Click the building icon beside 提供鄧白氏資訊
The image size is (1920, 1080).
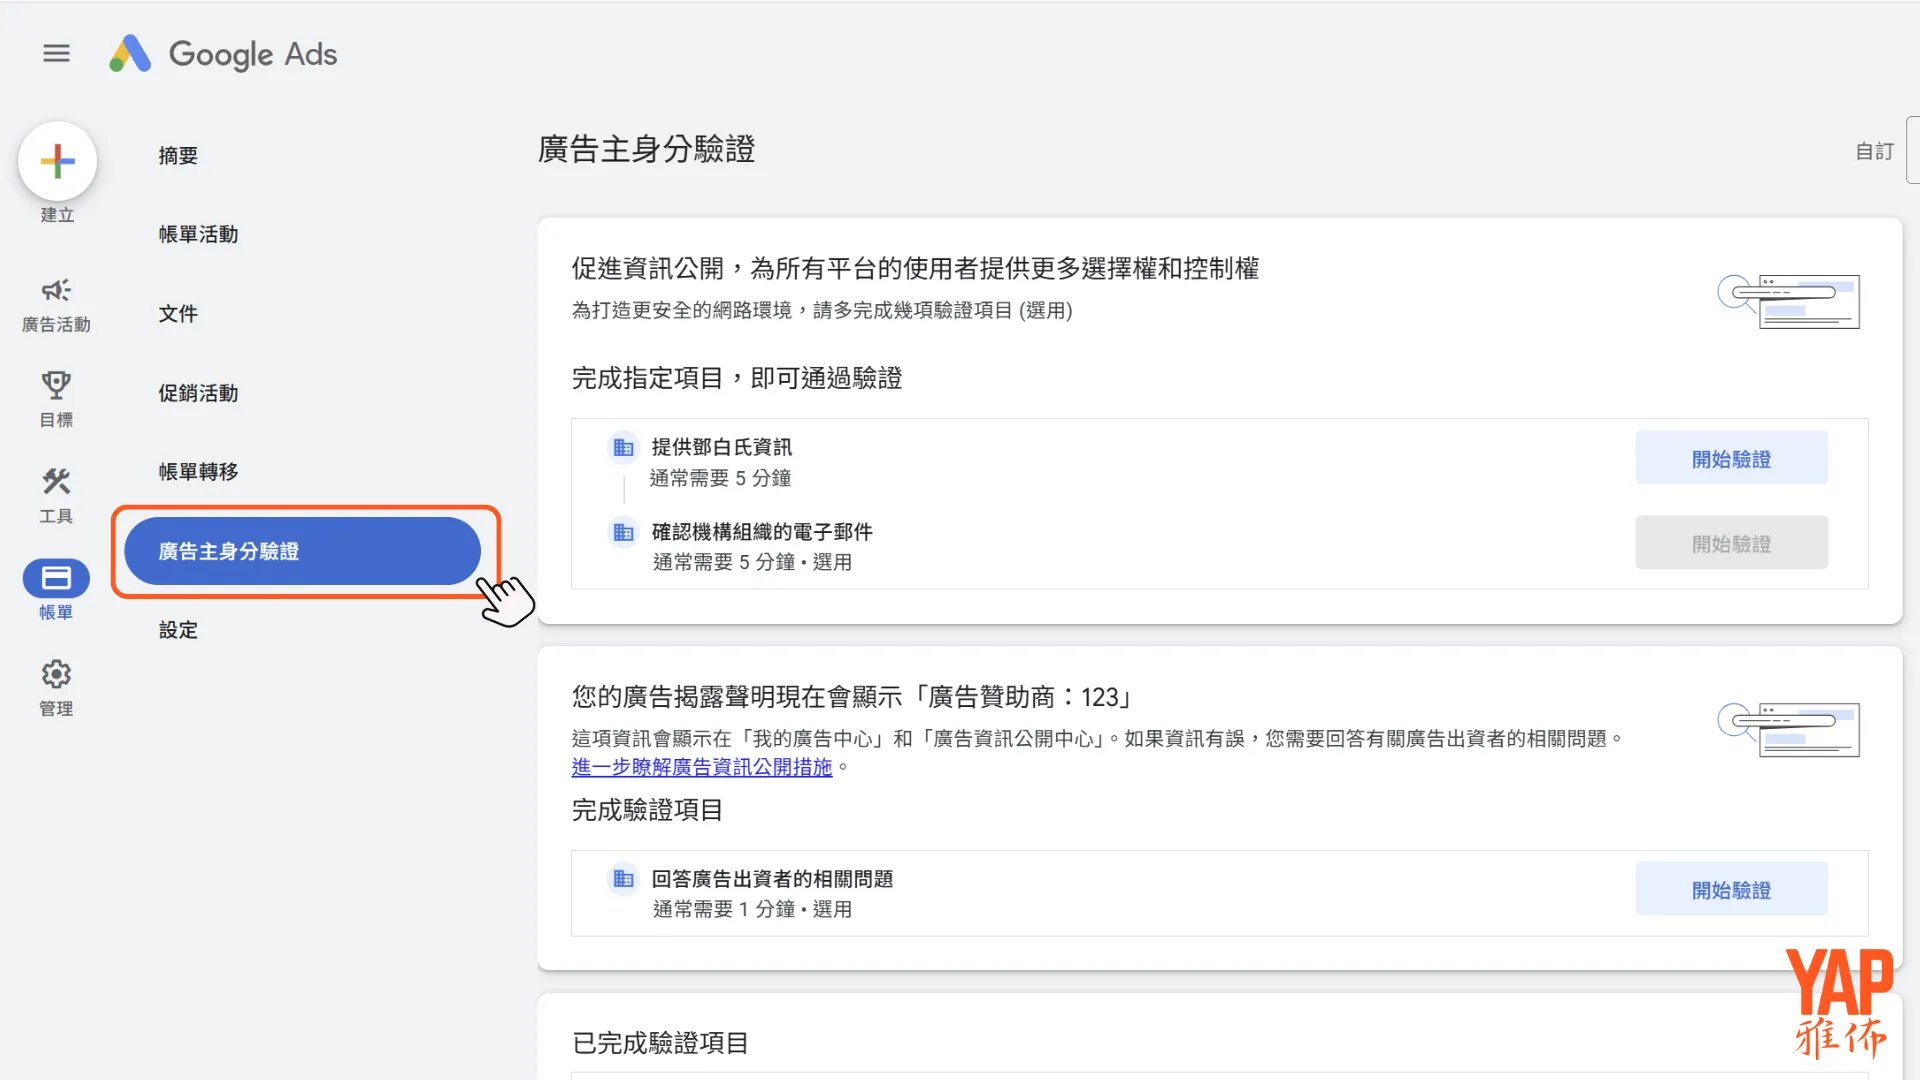click(623, 447)
